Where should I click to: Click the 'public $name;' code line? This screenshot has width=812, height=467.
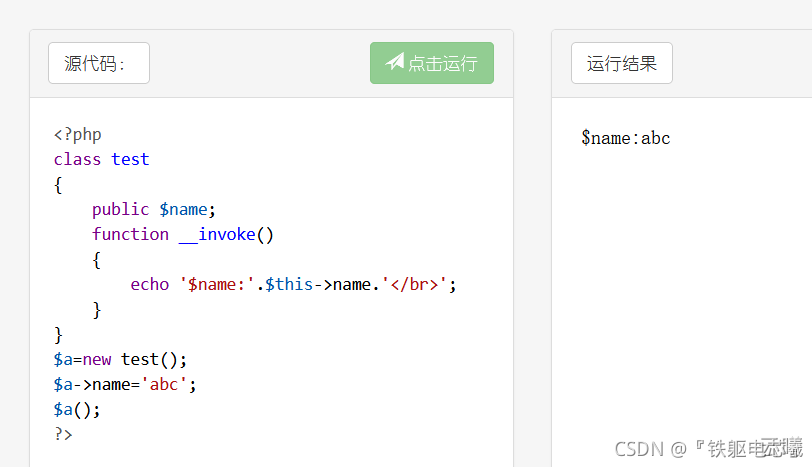(x=154, y=210)
